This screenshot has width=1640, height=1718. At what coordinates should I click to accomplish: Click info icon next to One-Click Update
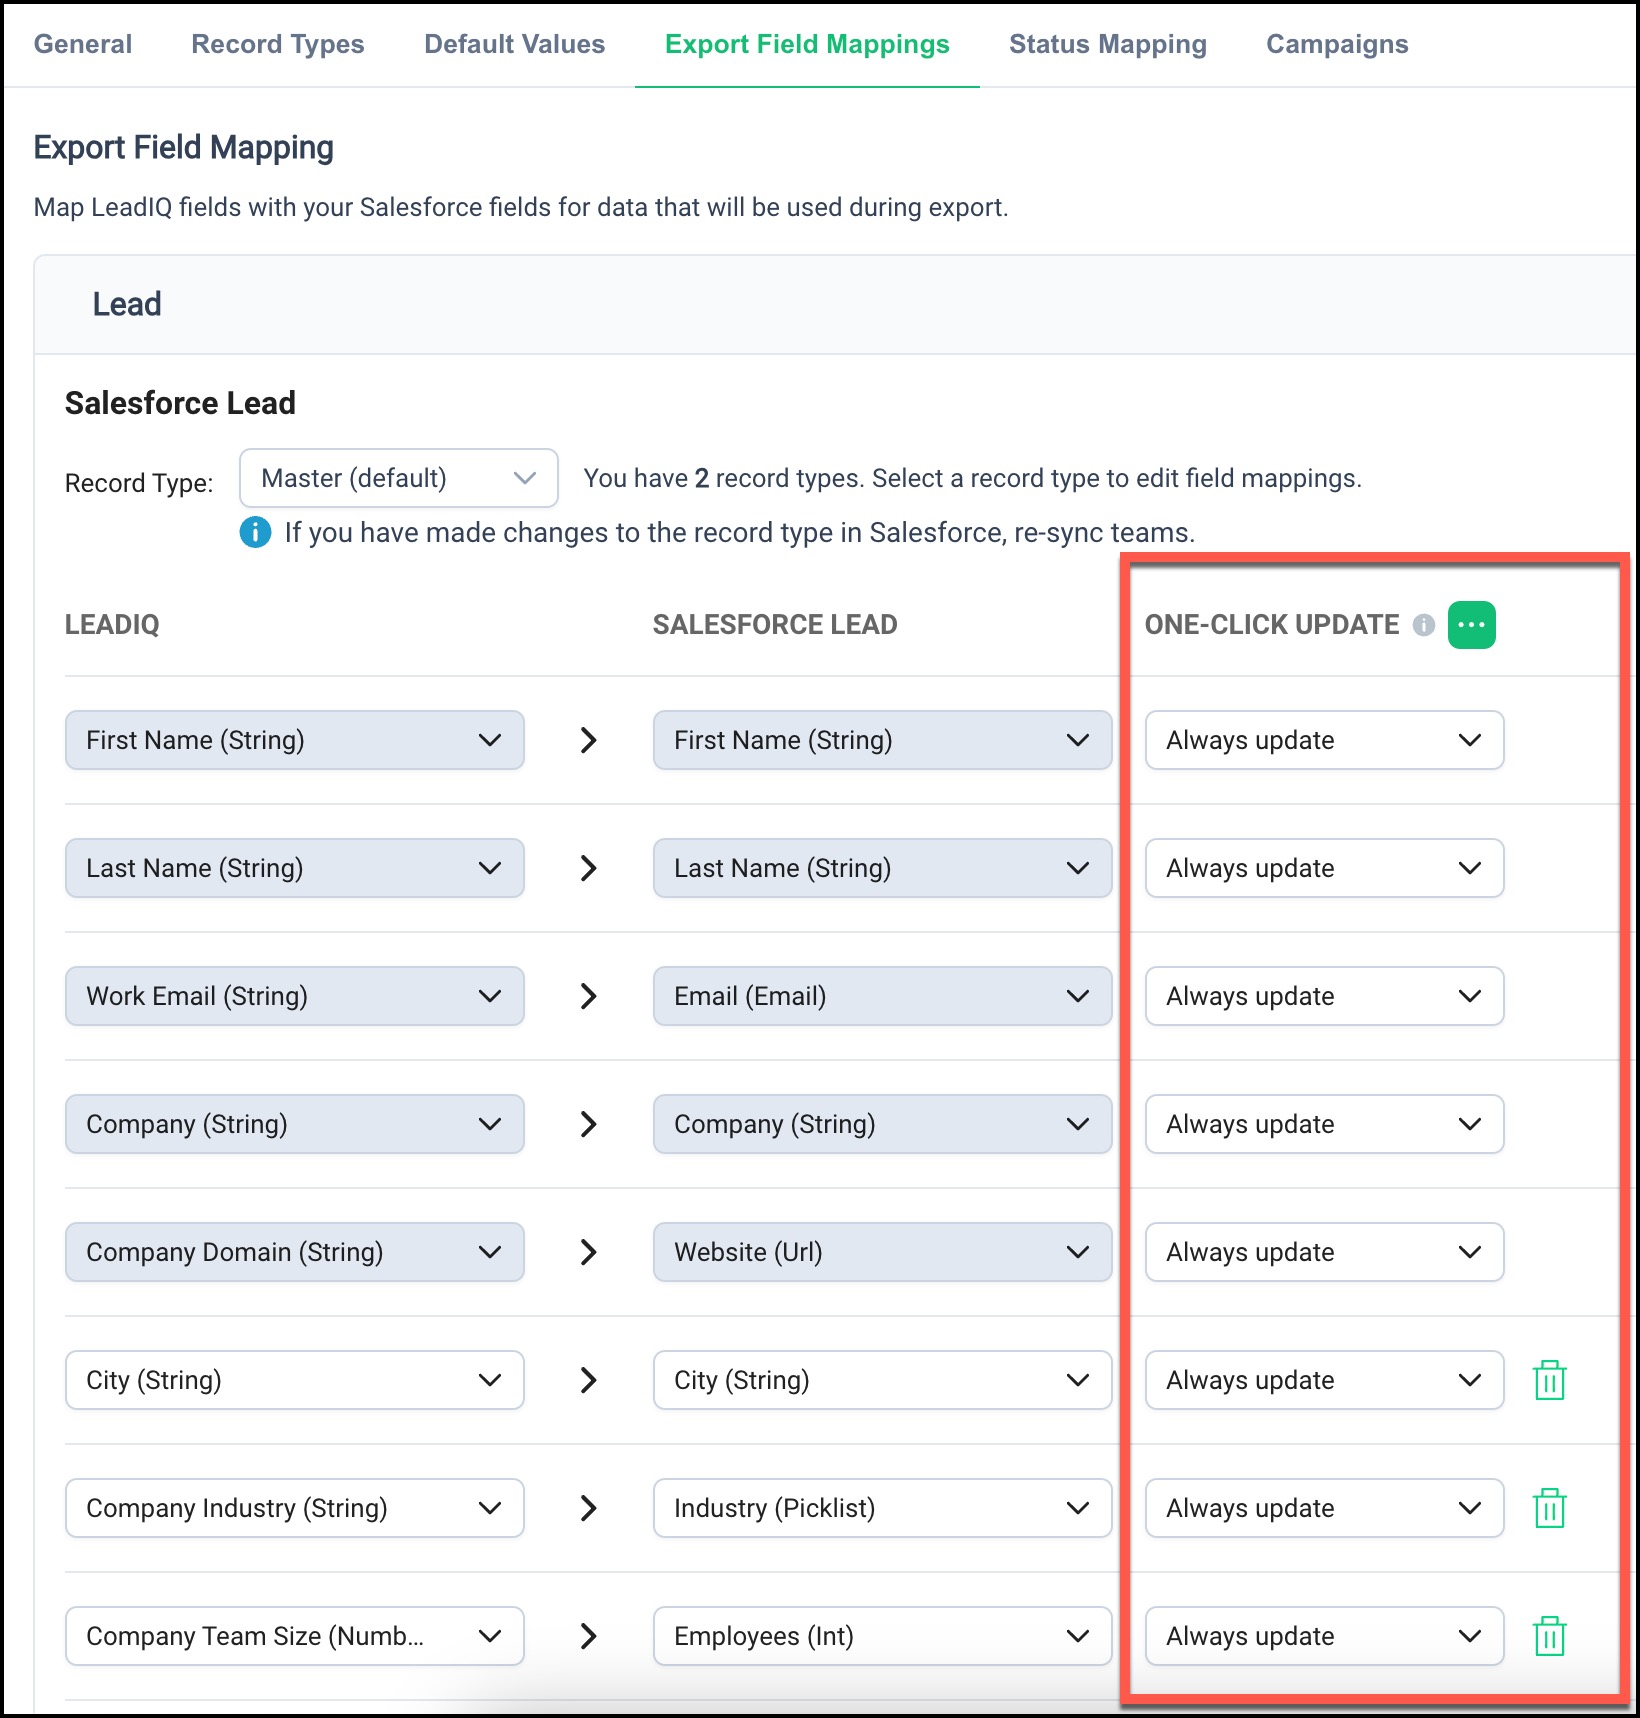(x=1423, y=625)
